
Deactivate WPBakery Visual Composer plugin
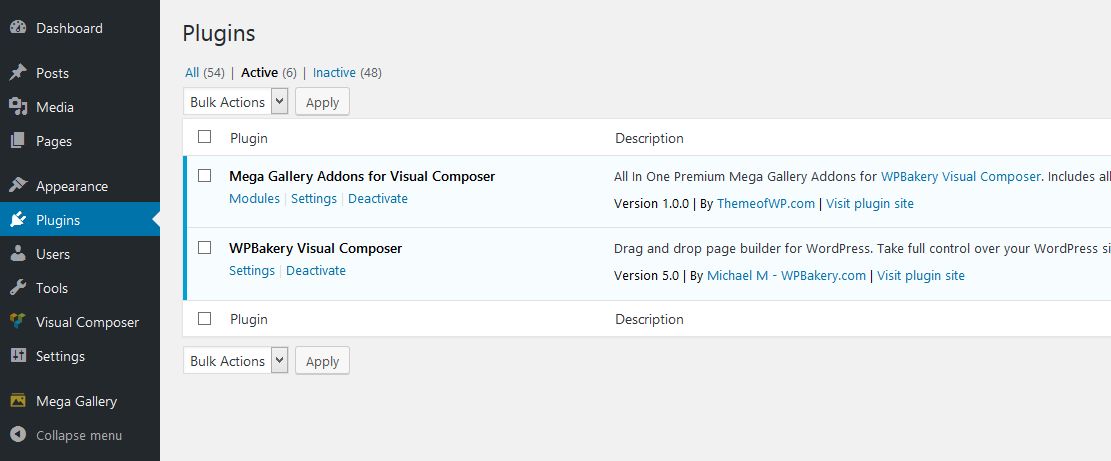pos(316,271)
